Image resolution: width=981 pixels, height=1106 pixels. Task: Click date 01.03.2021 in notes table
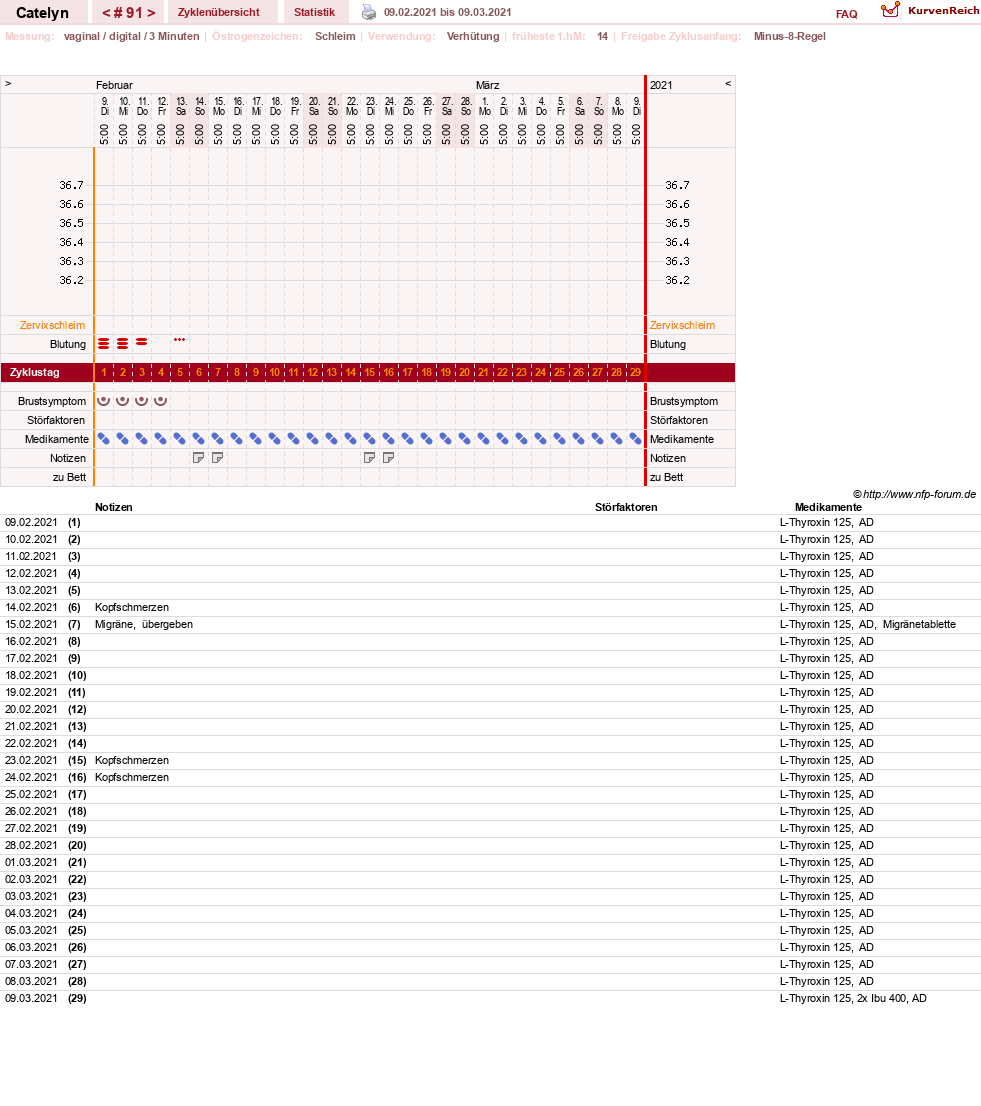click(31, 862)
